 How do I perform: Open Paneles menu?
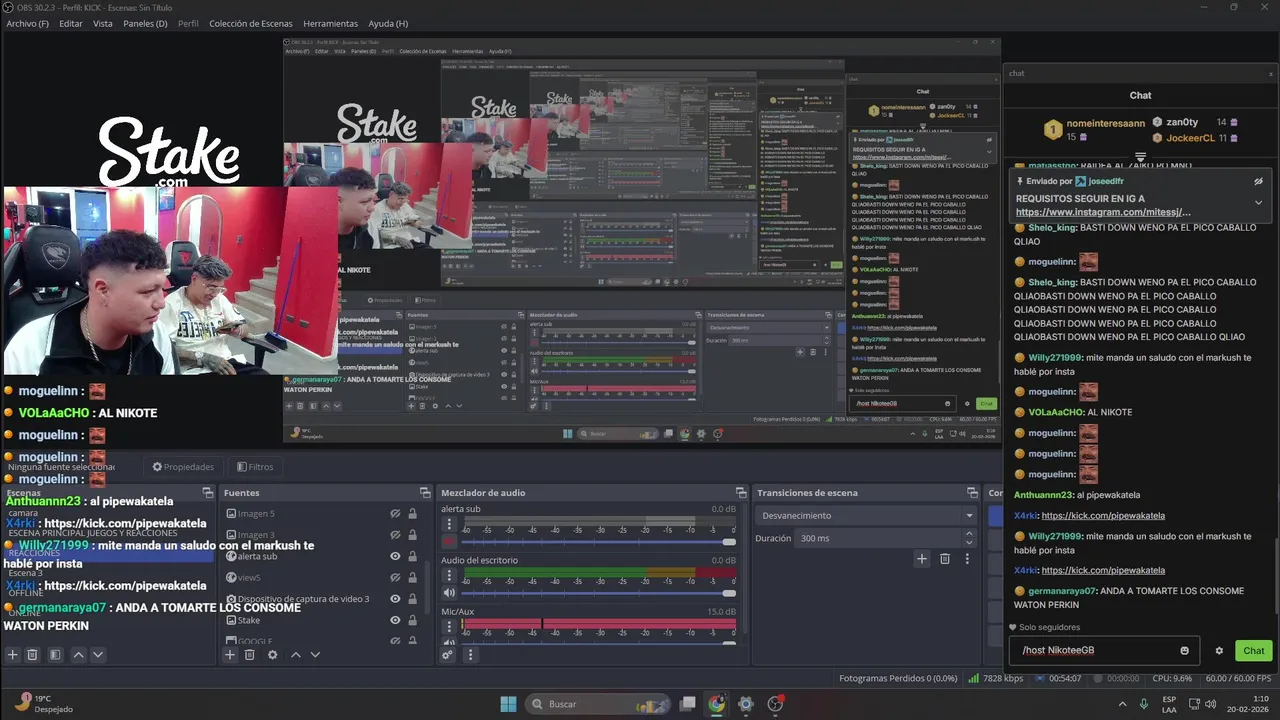[x=145, y=23]
